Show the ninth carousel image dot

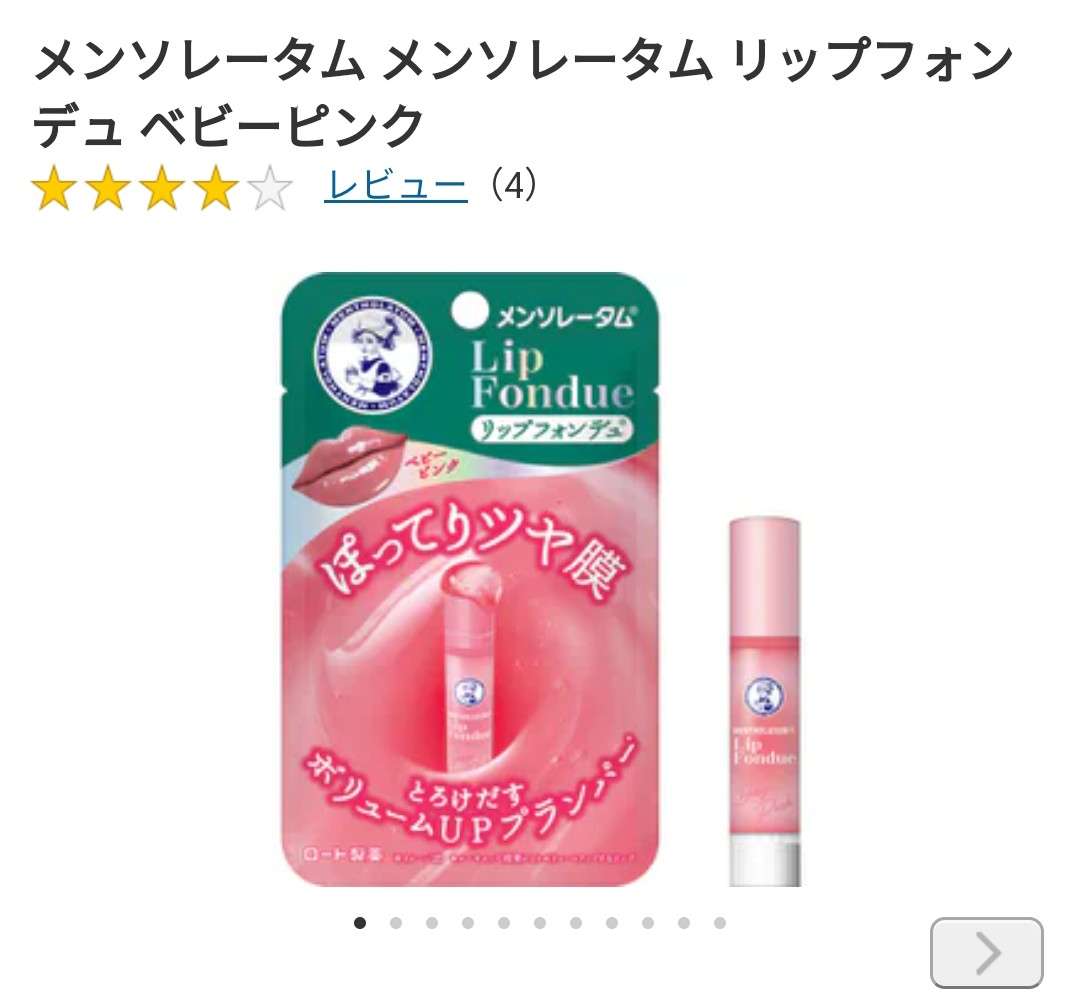pyautogui.click(x=647, y=923)
